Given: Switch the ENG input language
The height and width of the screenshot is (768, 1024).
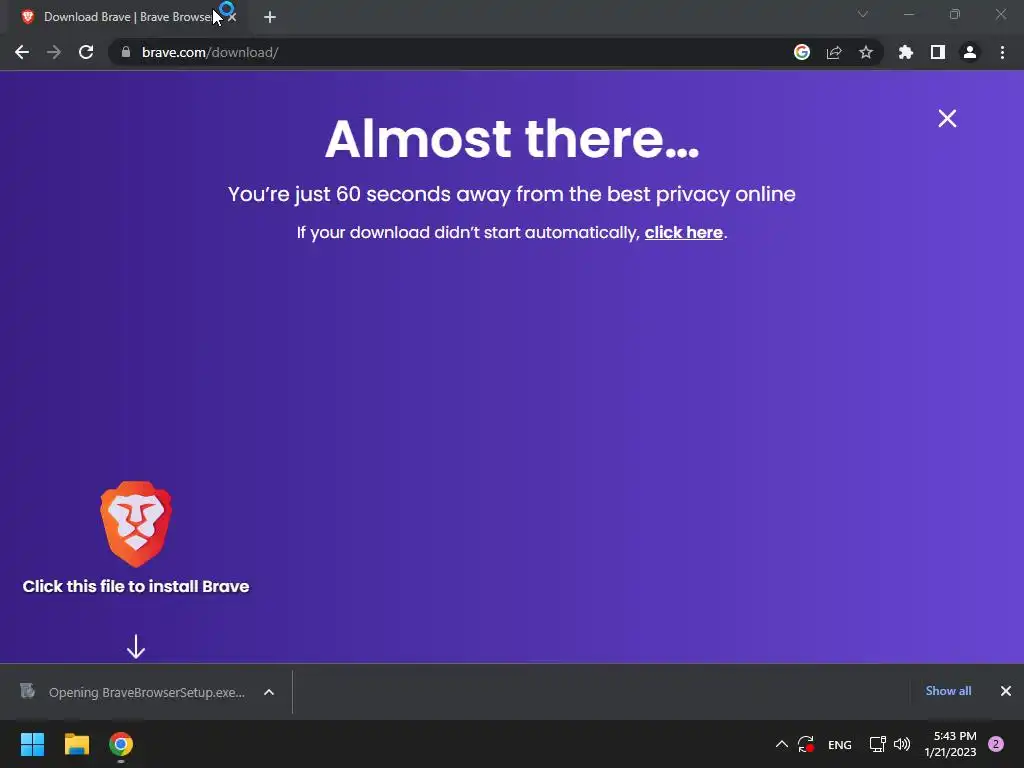Looking at the screenshot, I should tap(840, 744).
